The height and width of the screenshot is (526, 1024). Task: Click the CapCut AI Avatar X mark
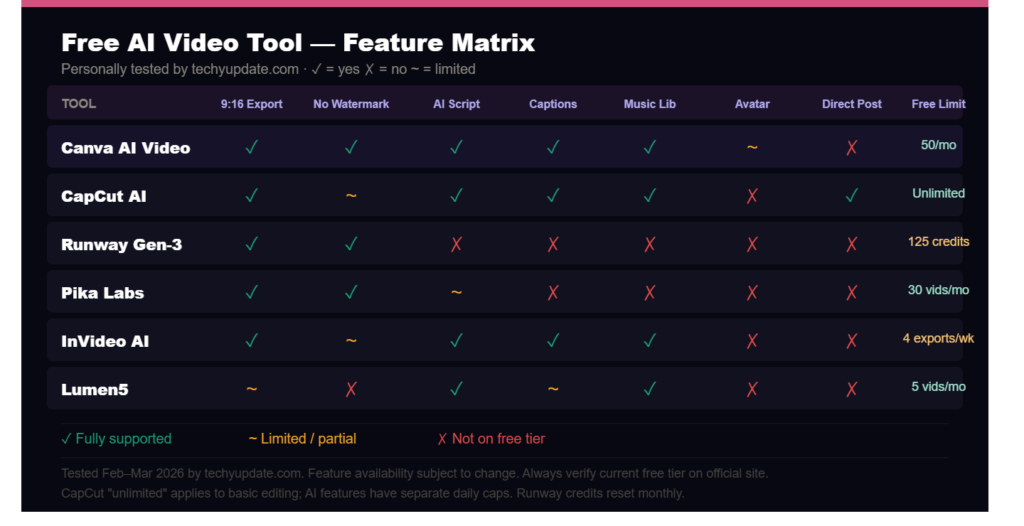pyautogui.click(x=752, y=196)
